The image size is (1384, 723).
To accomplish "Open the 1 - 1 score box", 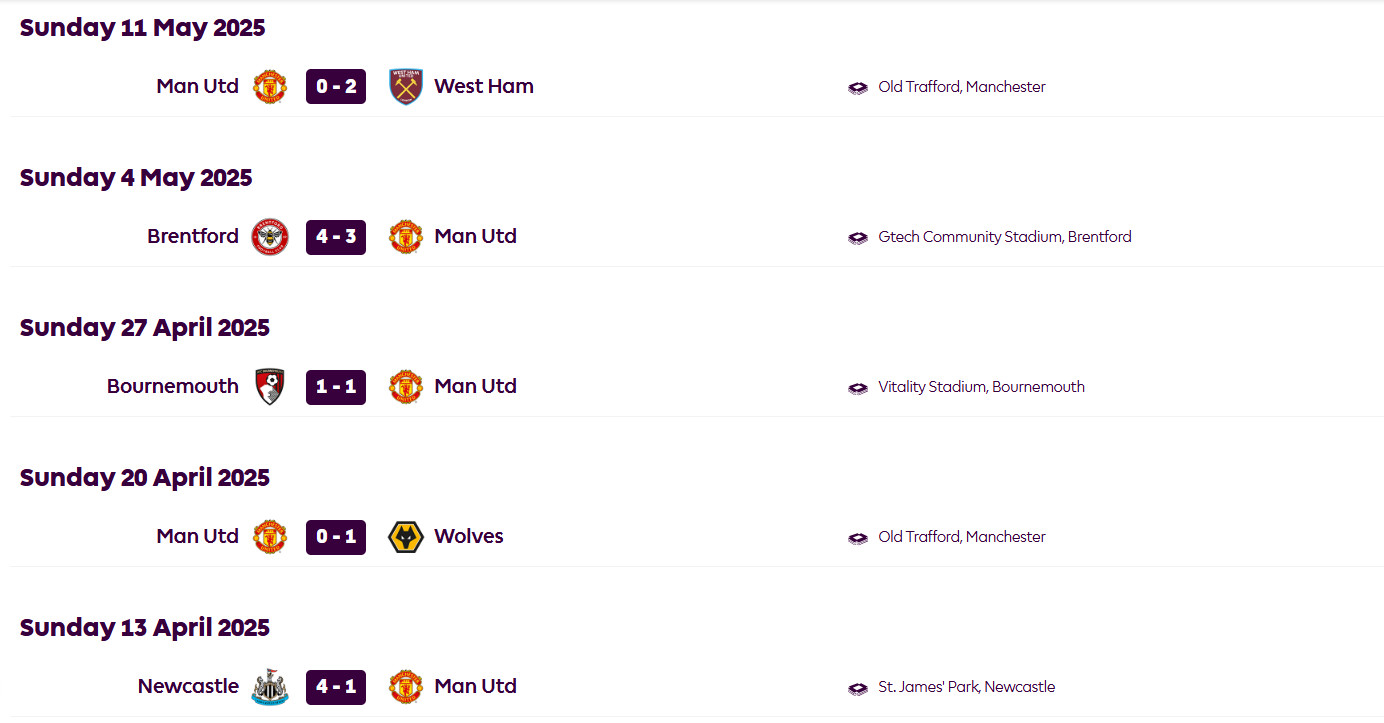I will 336,387.
